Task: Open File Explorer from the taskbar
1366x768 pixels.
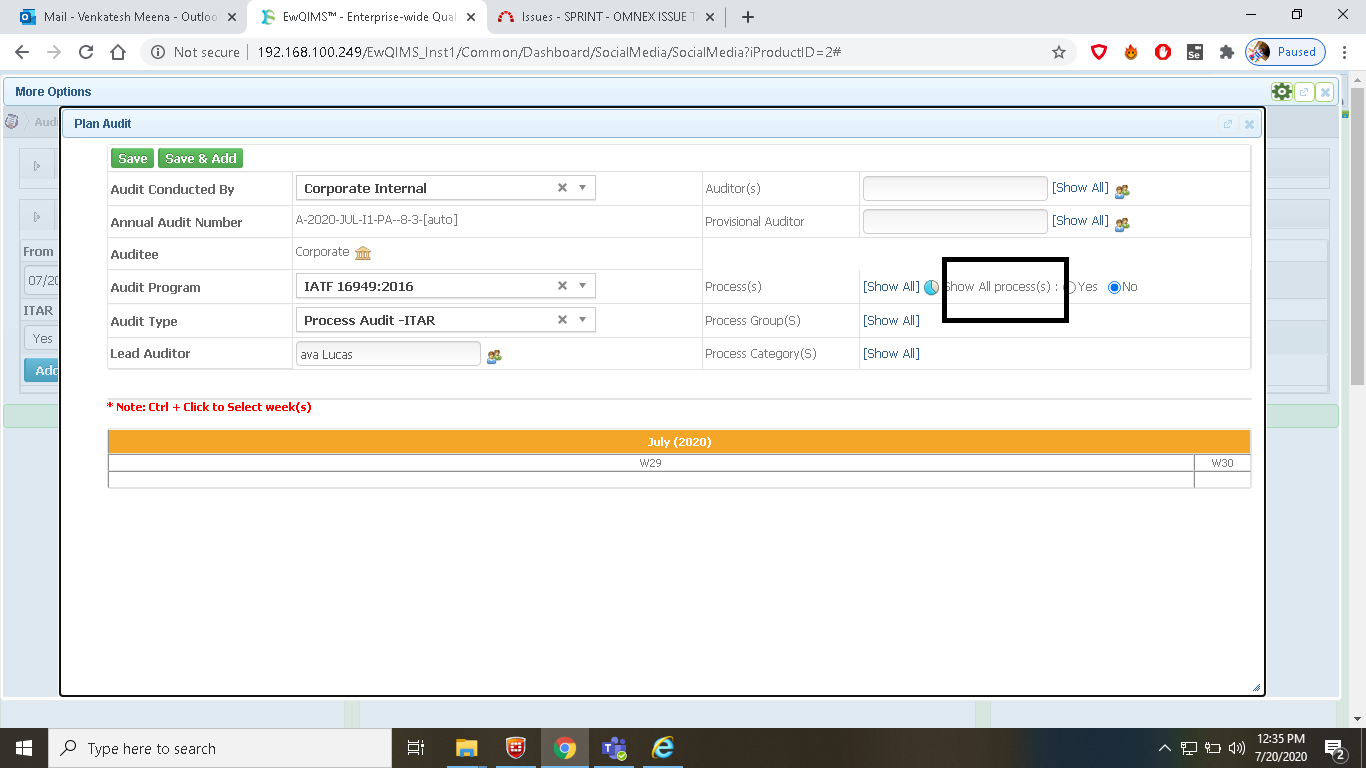Action: pyautogui.click(x=466, y=748)
